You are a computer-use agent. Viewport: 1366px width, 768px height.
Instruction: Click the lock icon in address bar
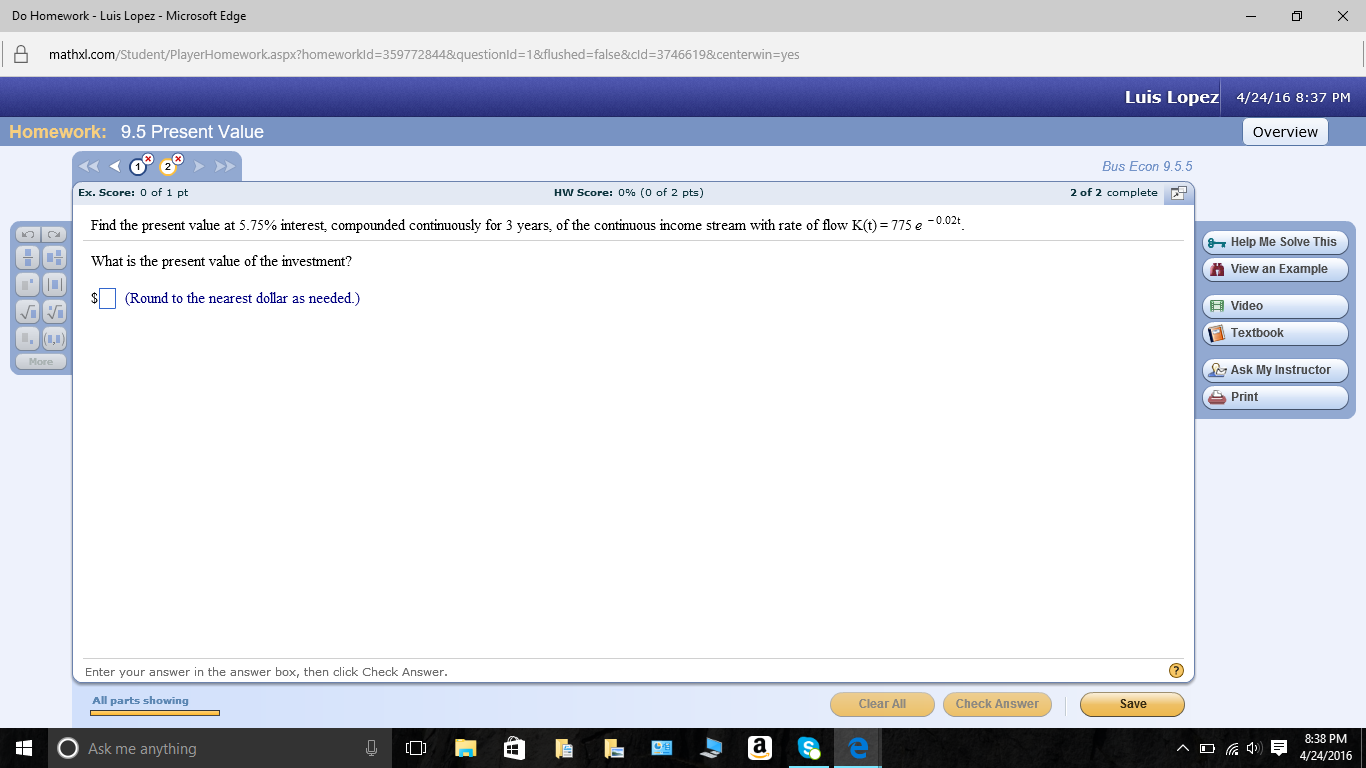click(20, 55)
